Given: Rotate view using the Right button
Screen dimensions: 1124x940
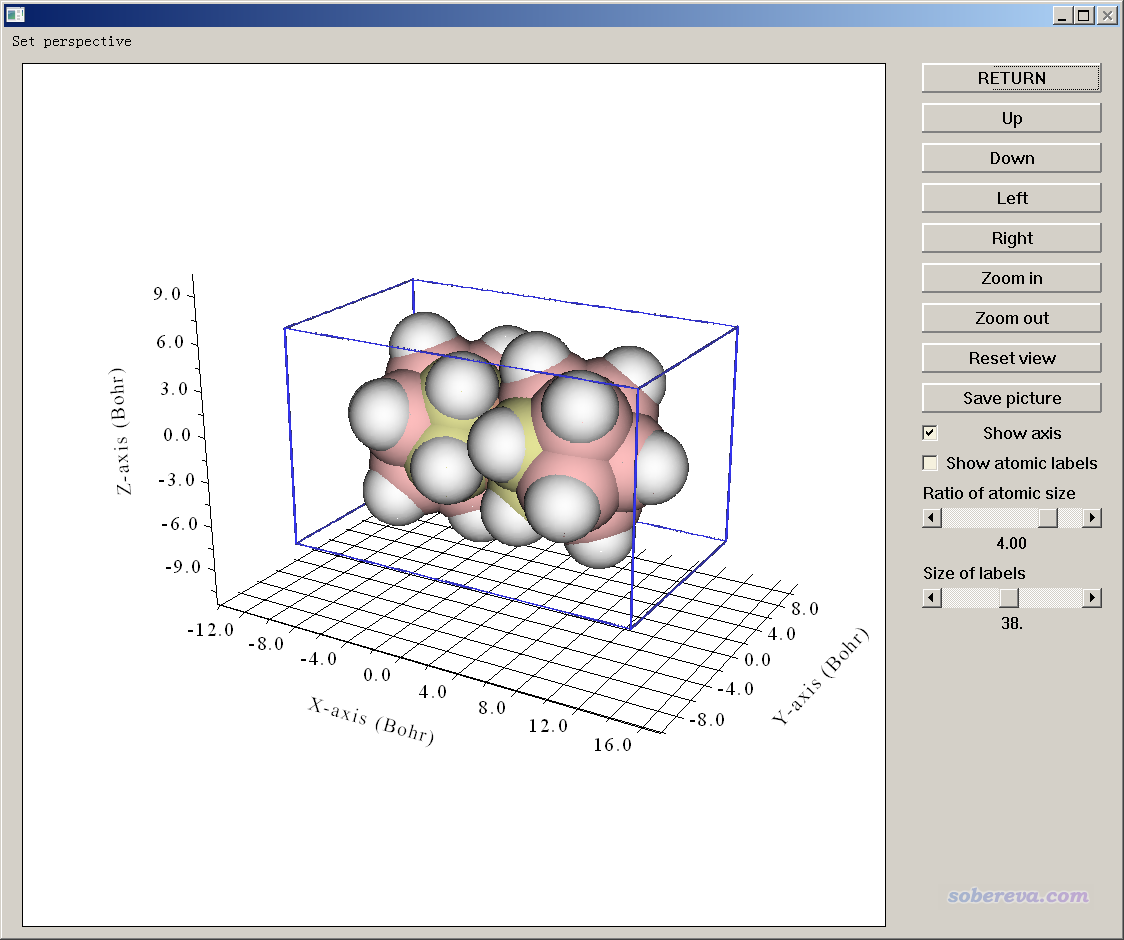Looking at the screenshot, I should tap(1011, 238).
